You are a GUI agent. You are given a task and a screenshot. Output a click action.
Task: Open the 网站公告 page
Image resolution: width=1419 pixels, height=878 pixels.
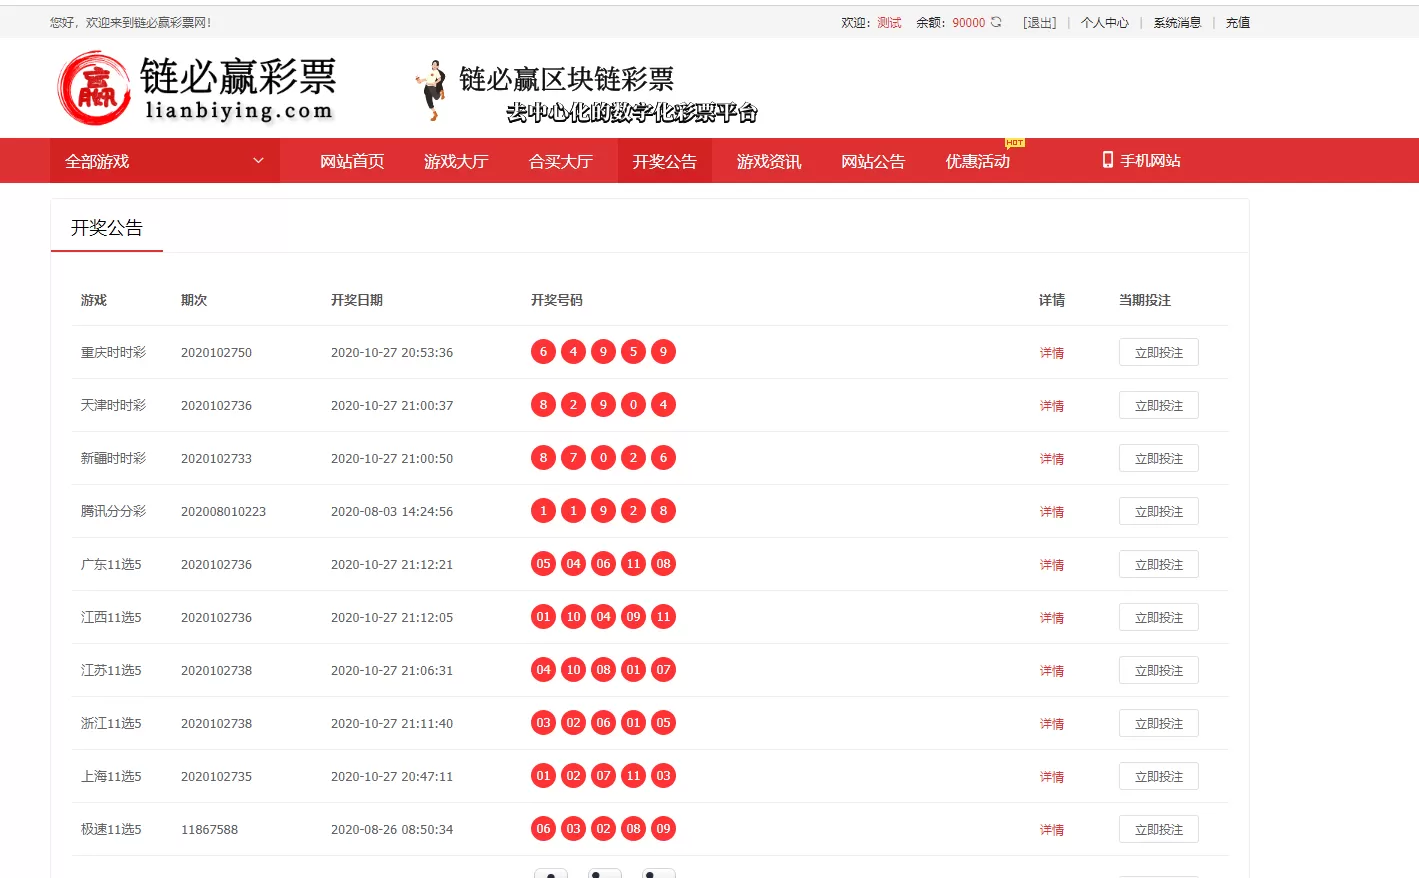coord(873,161)
